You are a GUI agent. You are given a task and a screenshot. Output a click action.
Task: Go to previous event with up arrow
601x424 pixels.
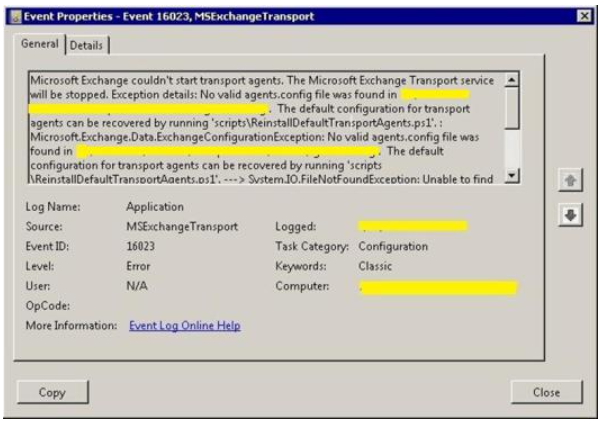570,180
